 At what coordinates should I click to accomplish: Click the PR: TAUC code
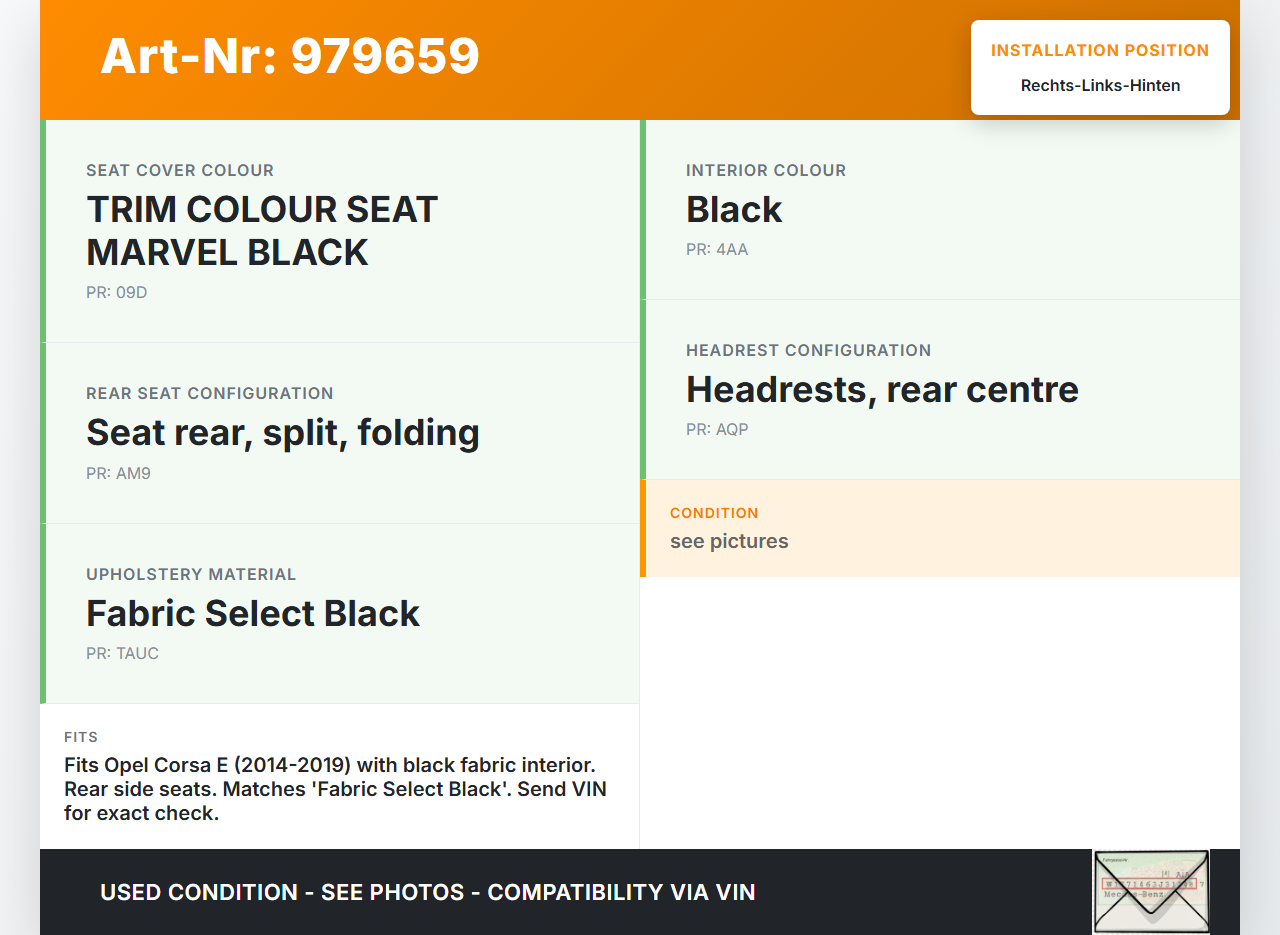point(122,654)
